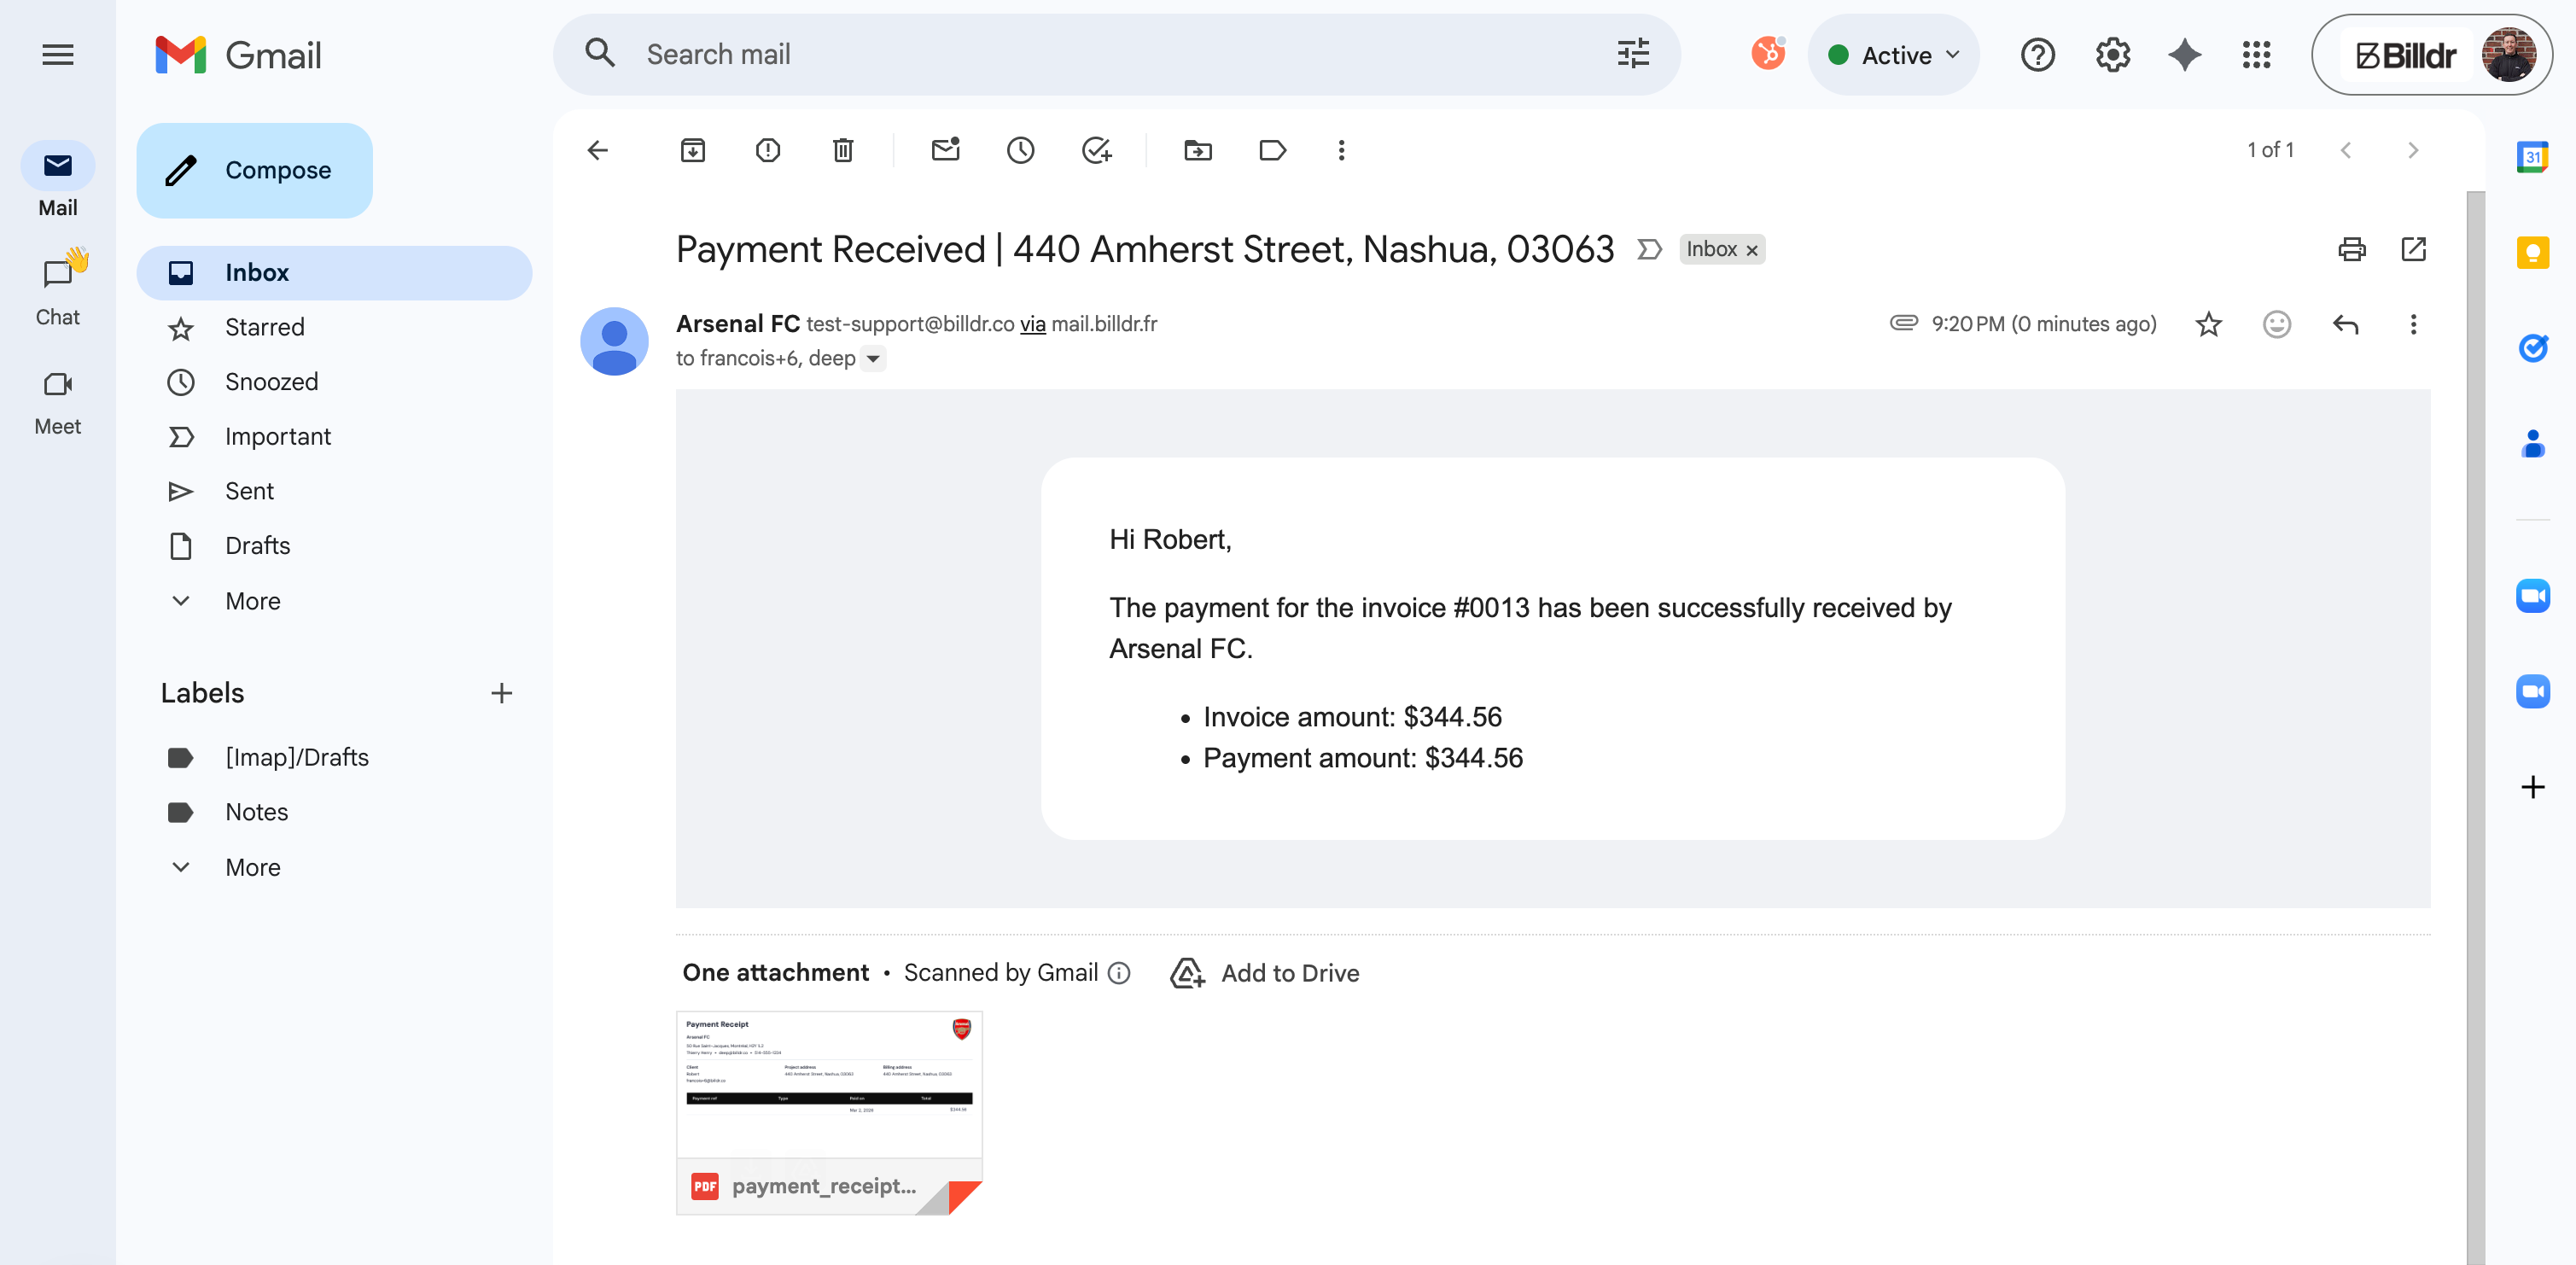Switch to Mail section
This screenshot has width=2576, height=1265.
[x=58, y=181]
